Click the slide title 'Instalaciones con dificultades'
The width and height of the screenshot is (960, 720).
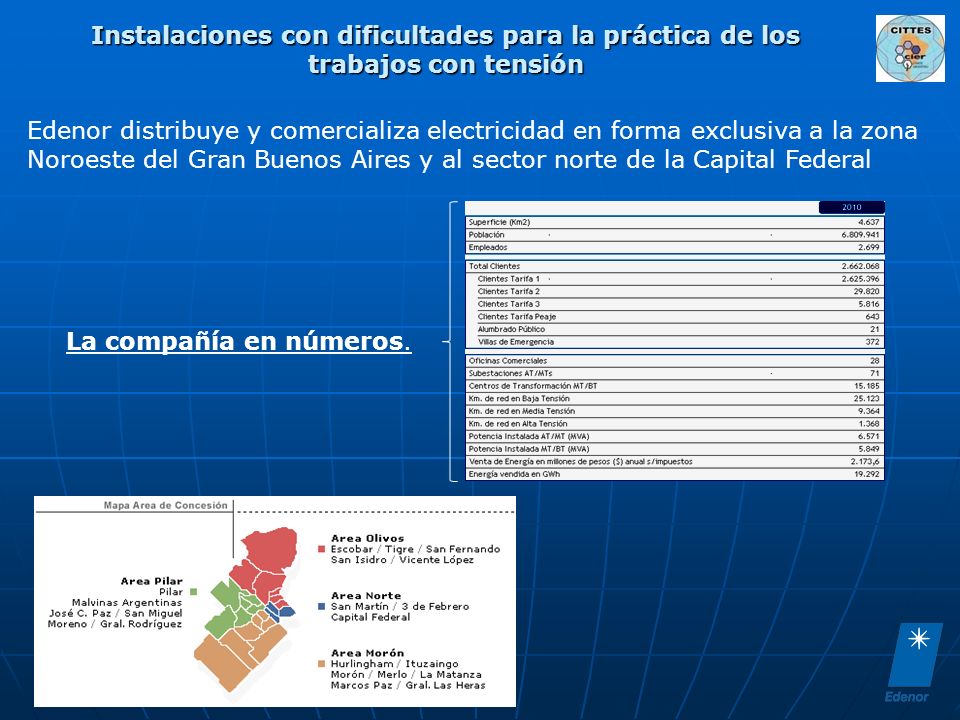click(x=446, y=50)
